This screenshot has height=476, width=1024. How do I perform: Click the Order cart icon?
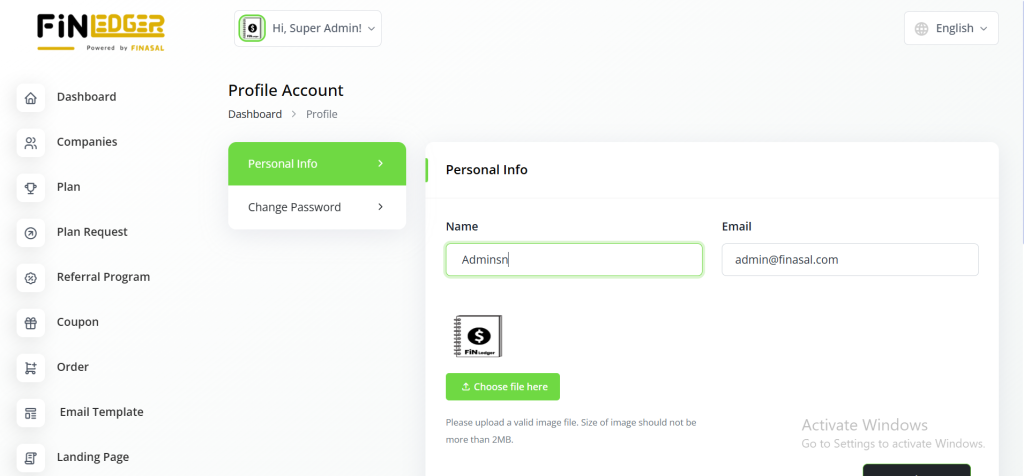pyautogui.click(x=31, y=368)
